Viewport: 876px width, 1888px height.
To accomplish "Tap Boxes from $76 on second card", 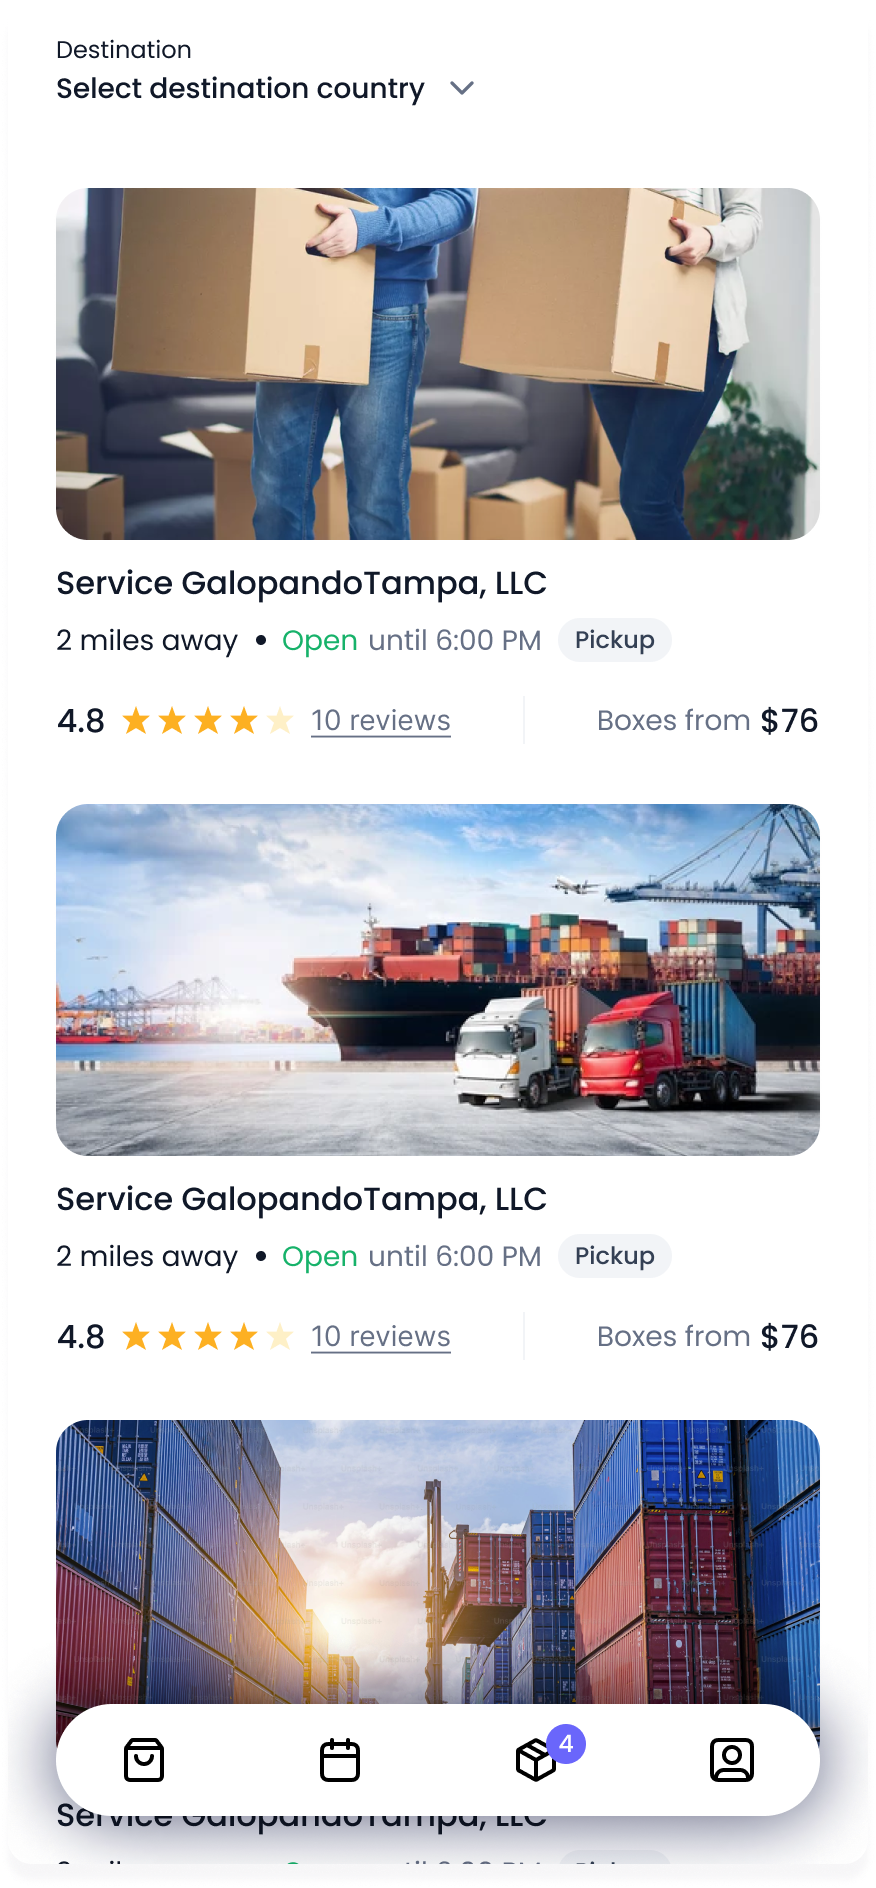I will click(x=707, y=1336).
